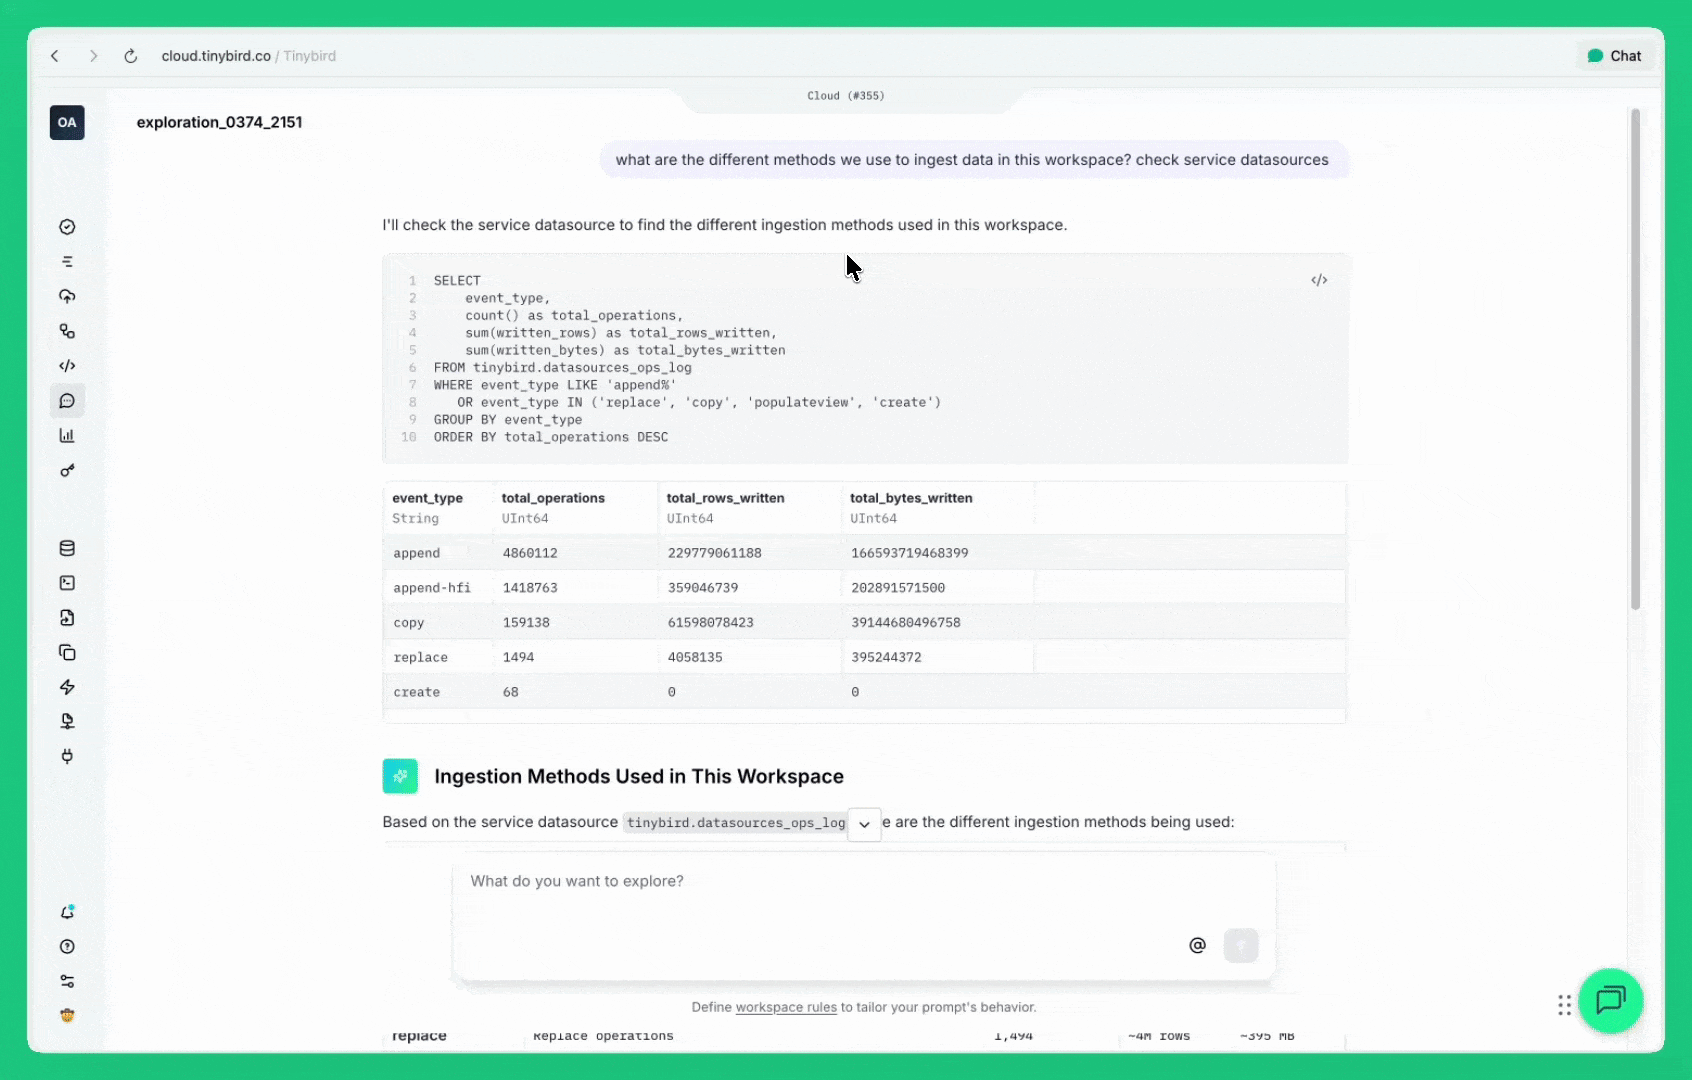Click the Chat tab at top right
Screen dimensions: 1692x1080
click(x=1614, y=56)
